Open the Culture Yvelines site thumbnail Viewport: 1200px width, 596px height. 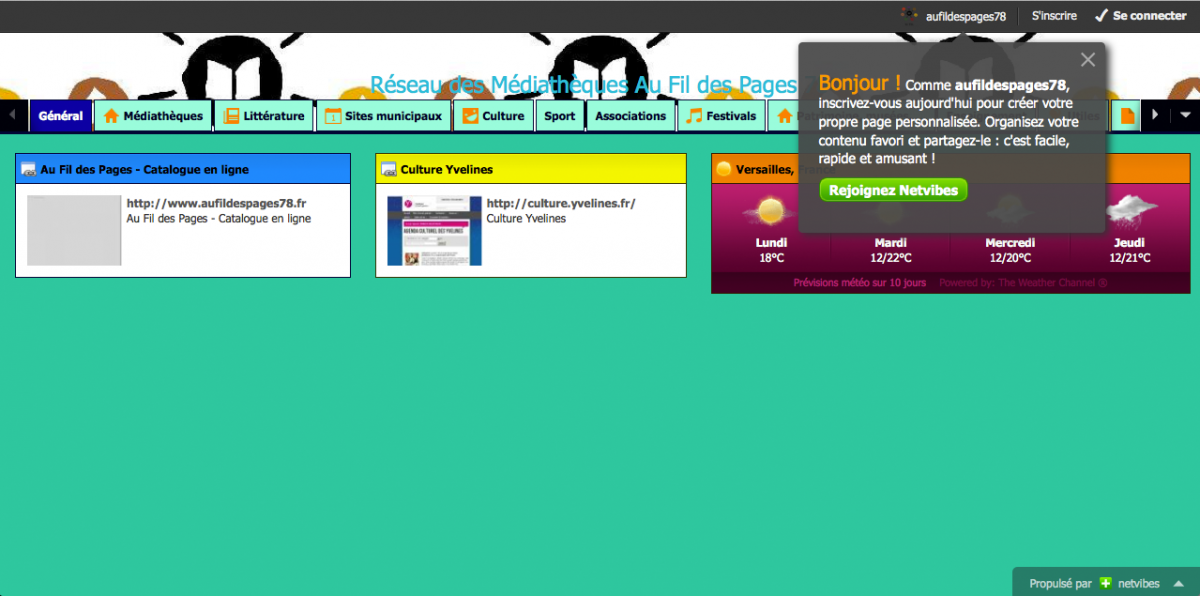click(434, 230)
